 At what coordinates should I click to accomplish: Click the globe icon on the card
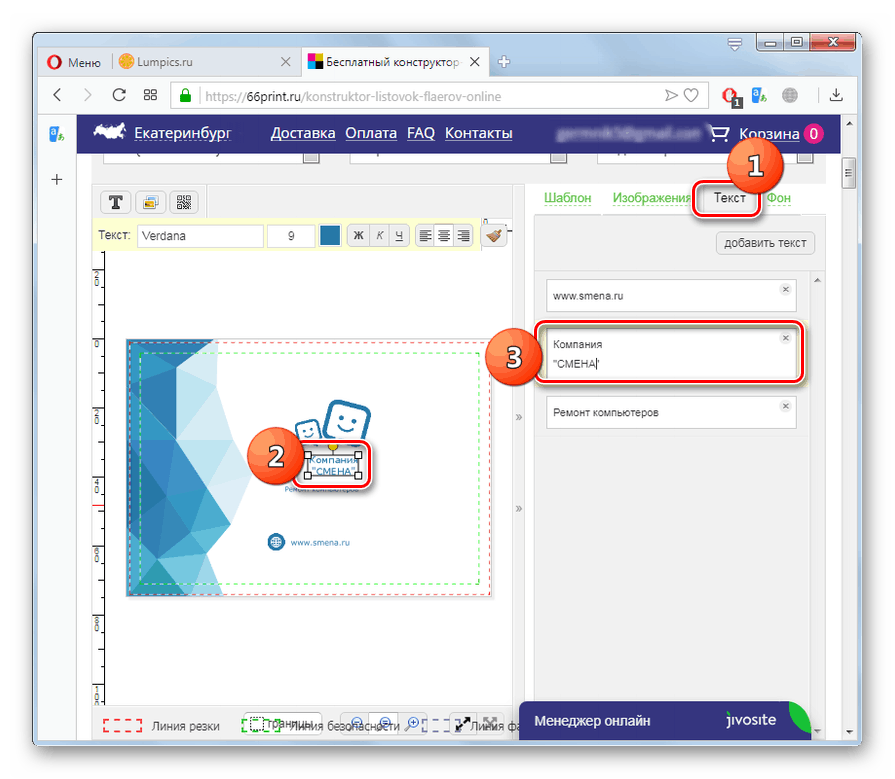tap(276, 542)
